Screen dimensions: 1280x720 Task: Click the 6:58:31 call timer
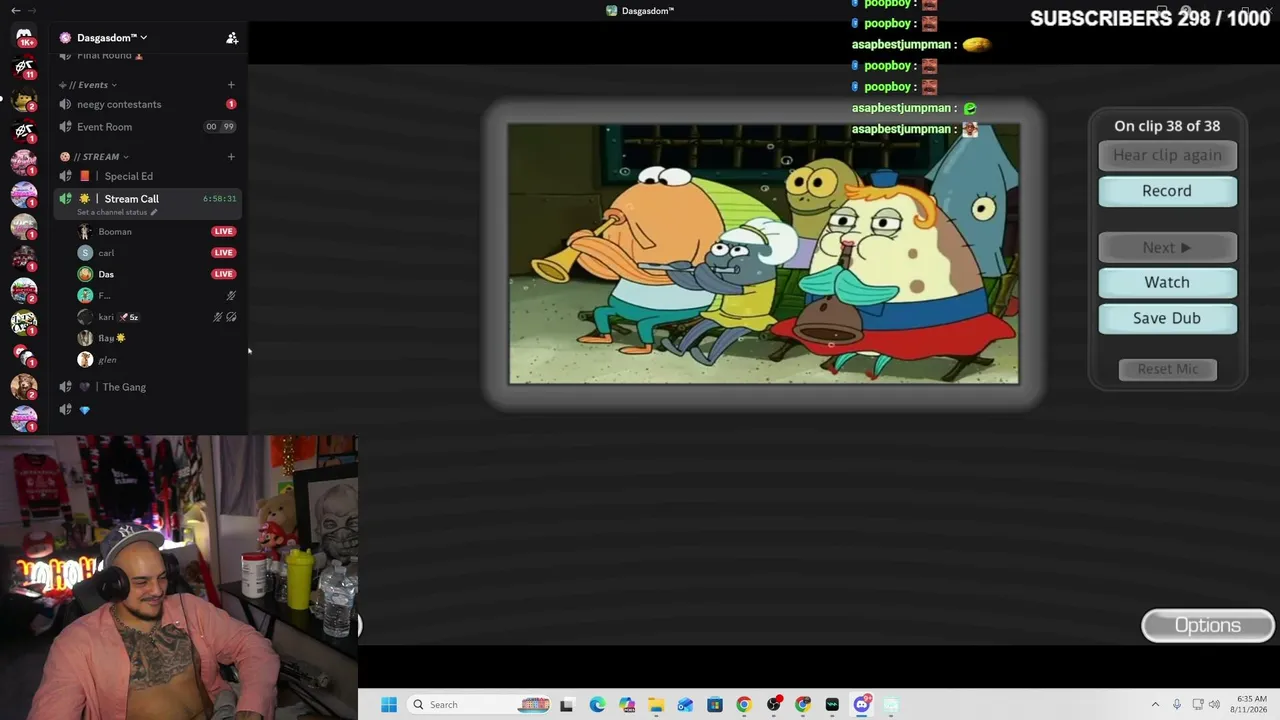(220, 199)
